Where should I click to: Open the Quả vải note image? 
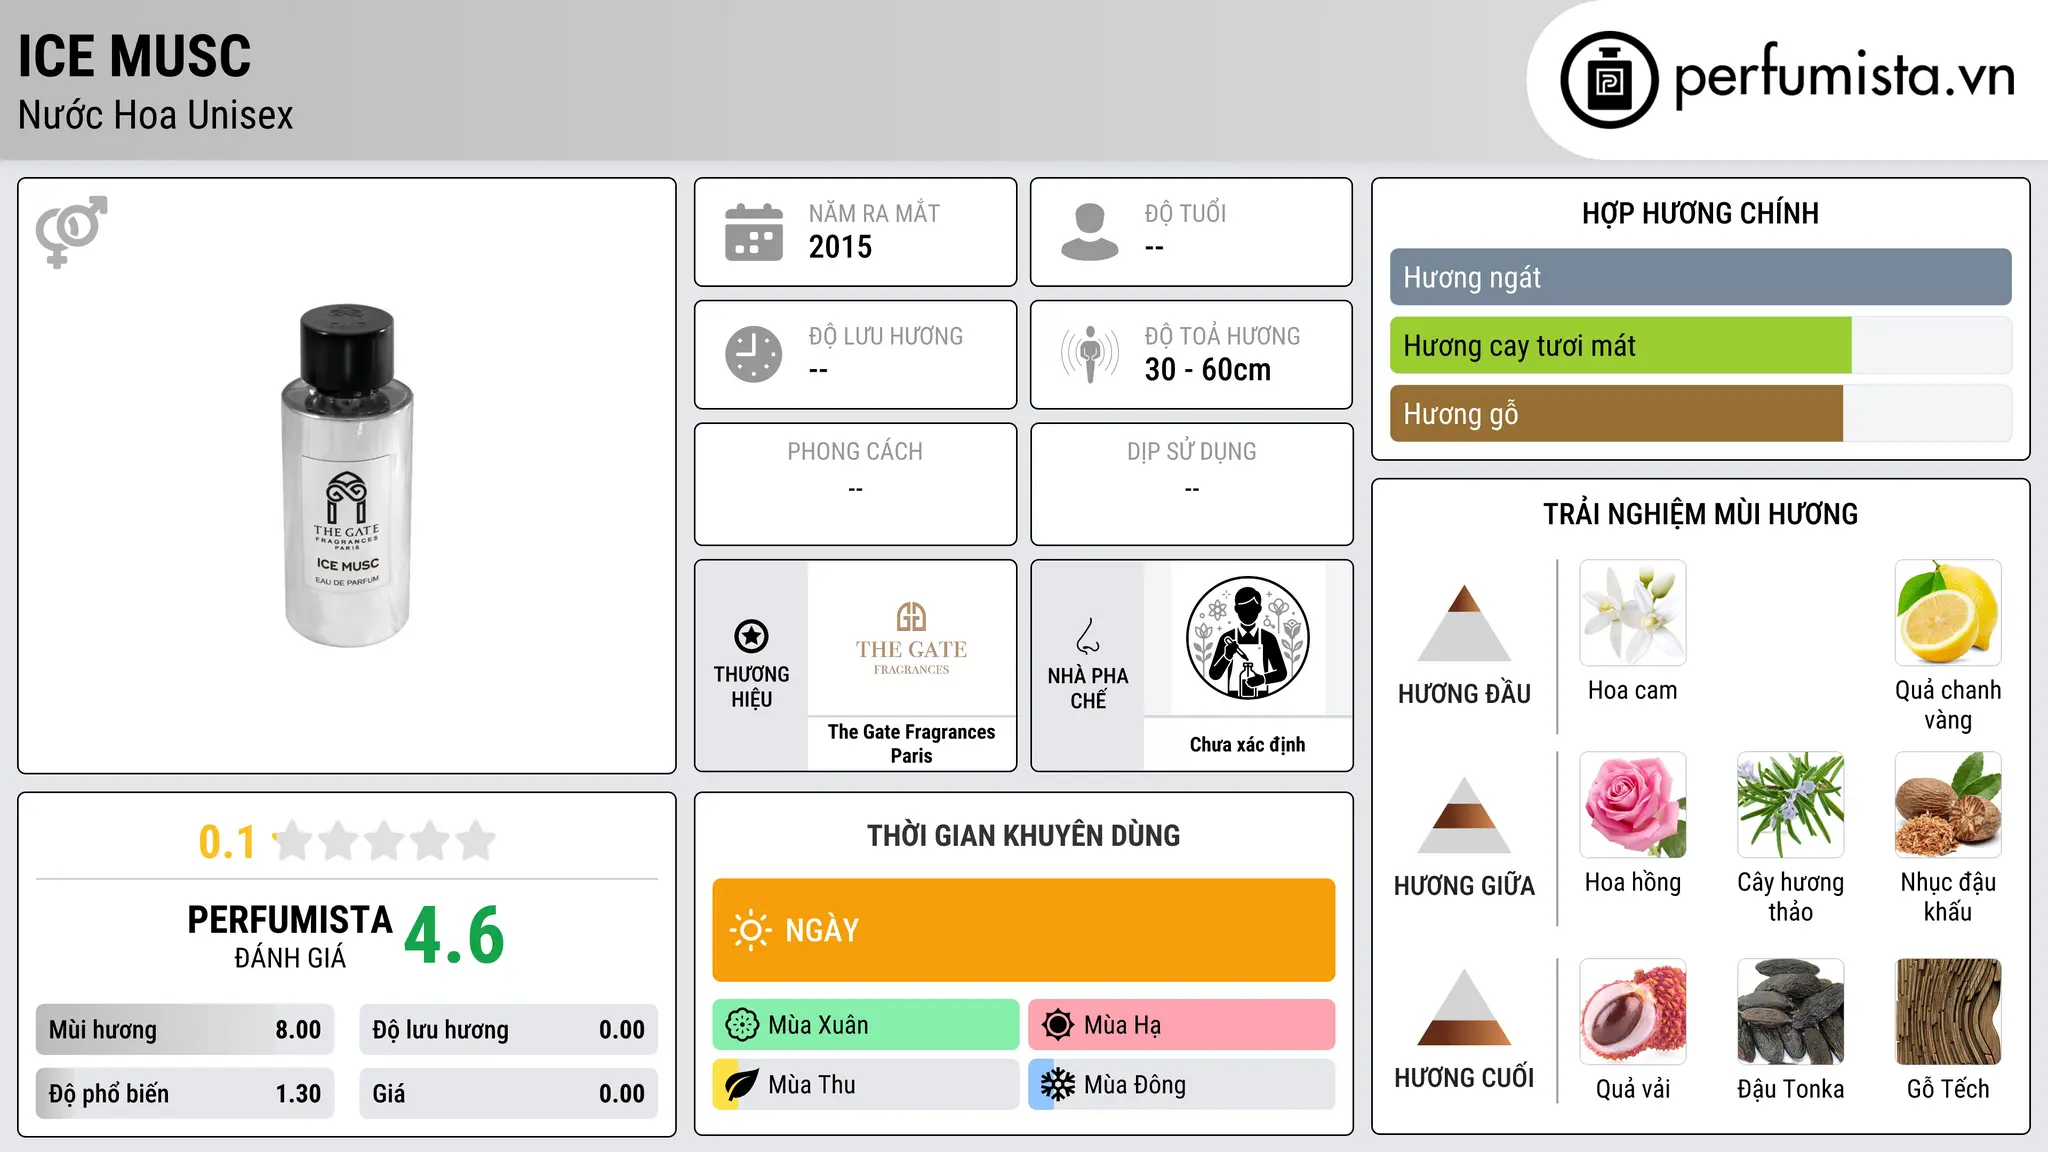click(x=1633, y=1012)
